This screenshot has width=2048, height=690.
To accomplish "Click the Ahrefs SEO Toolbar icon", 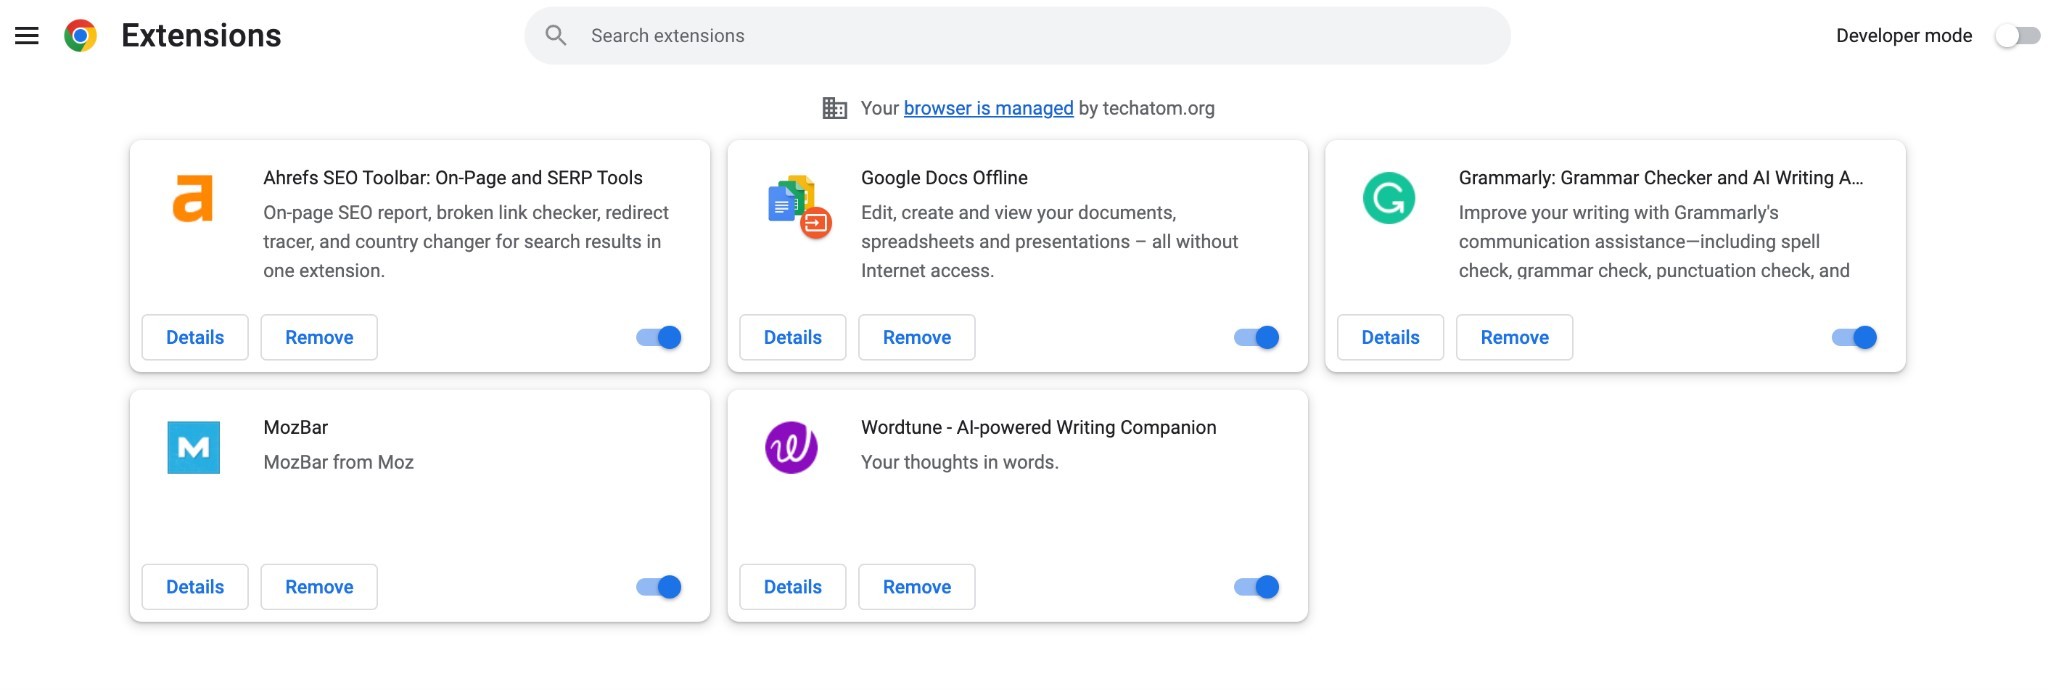I will (193, 198).
